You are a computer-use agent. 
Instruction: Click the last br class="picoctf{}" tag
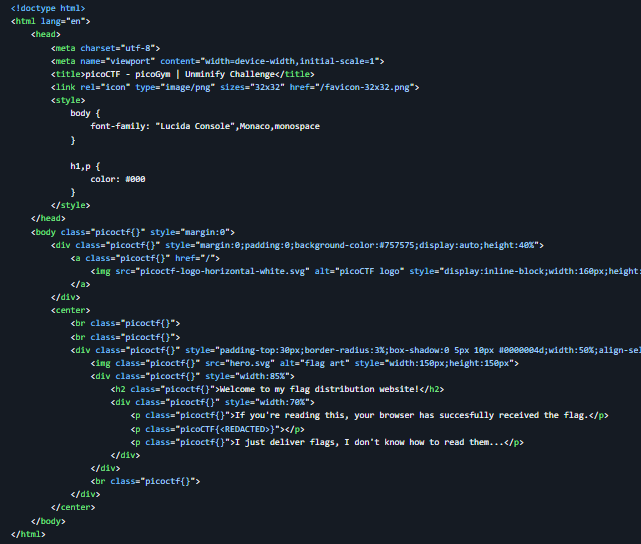pos(145,481)
